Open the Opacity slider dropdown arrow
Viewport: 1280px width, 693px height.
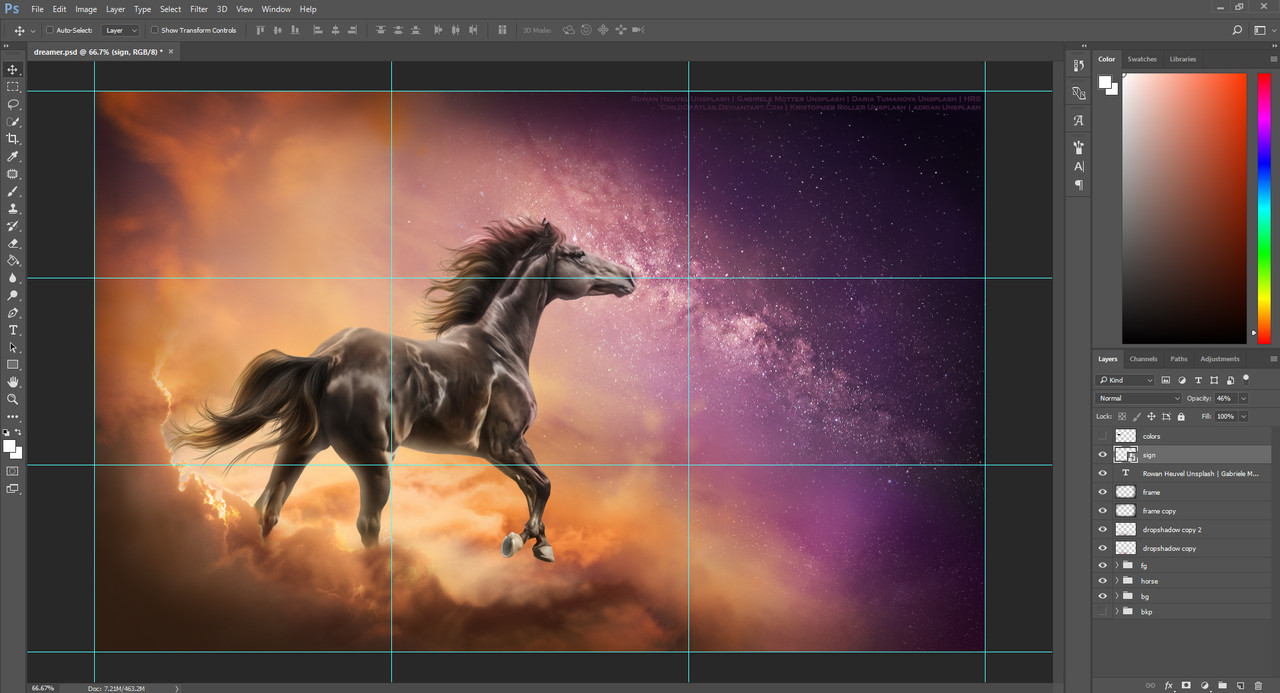1243,398
